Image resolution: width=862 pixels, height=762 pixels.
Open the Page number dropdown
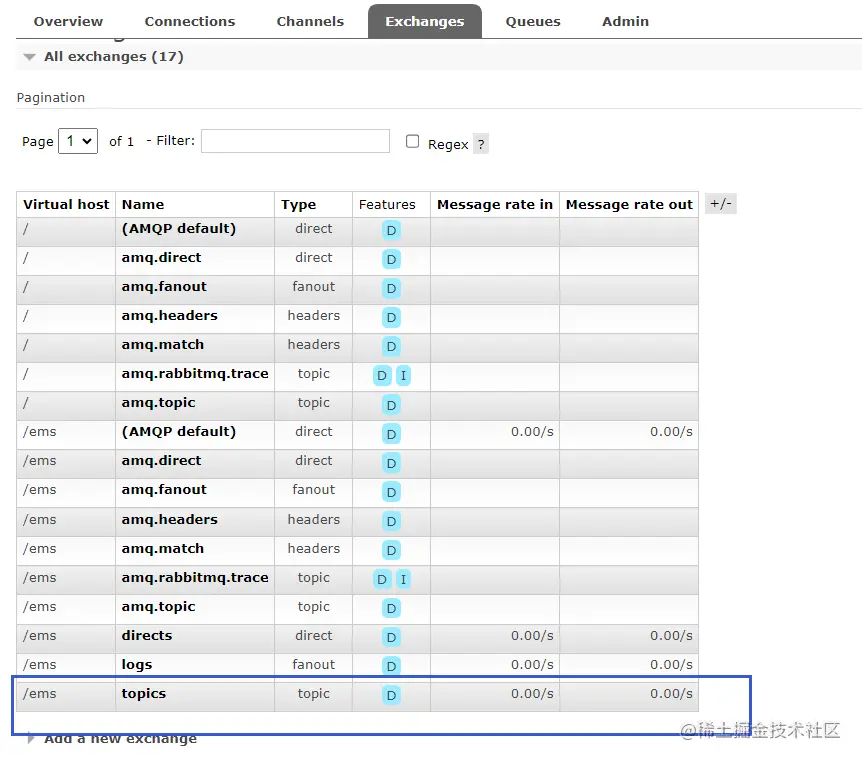tap(78, 141)
